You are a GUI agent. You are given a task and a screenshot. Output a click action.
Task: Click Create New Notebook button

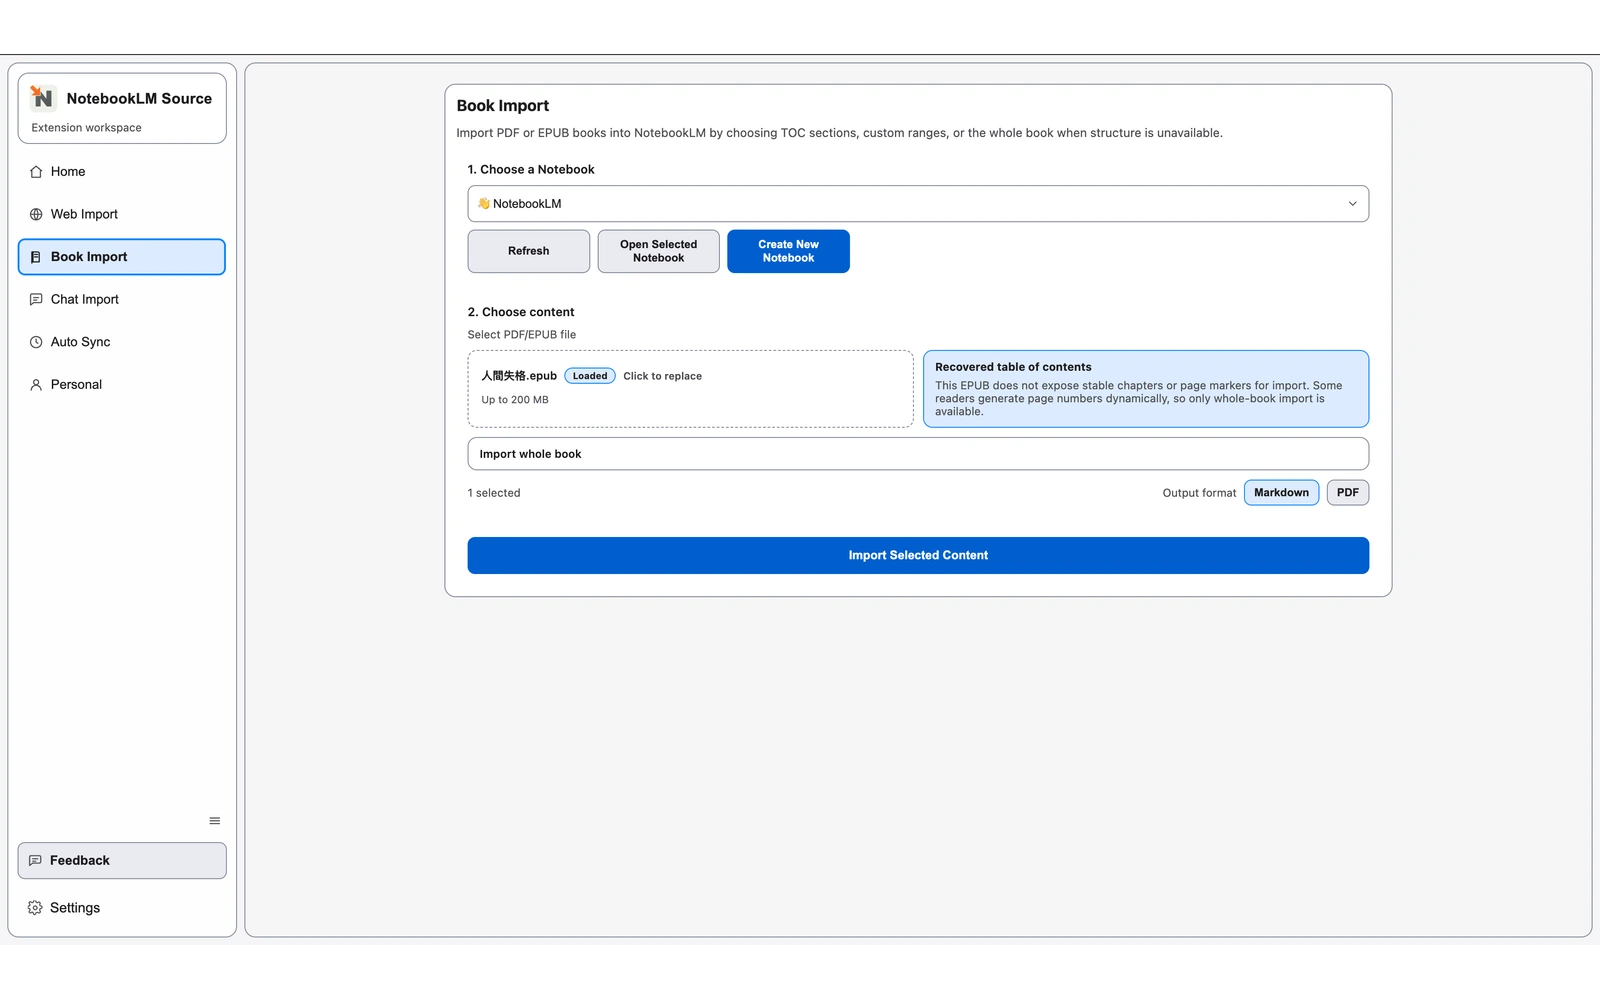click(788, 251)
